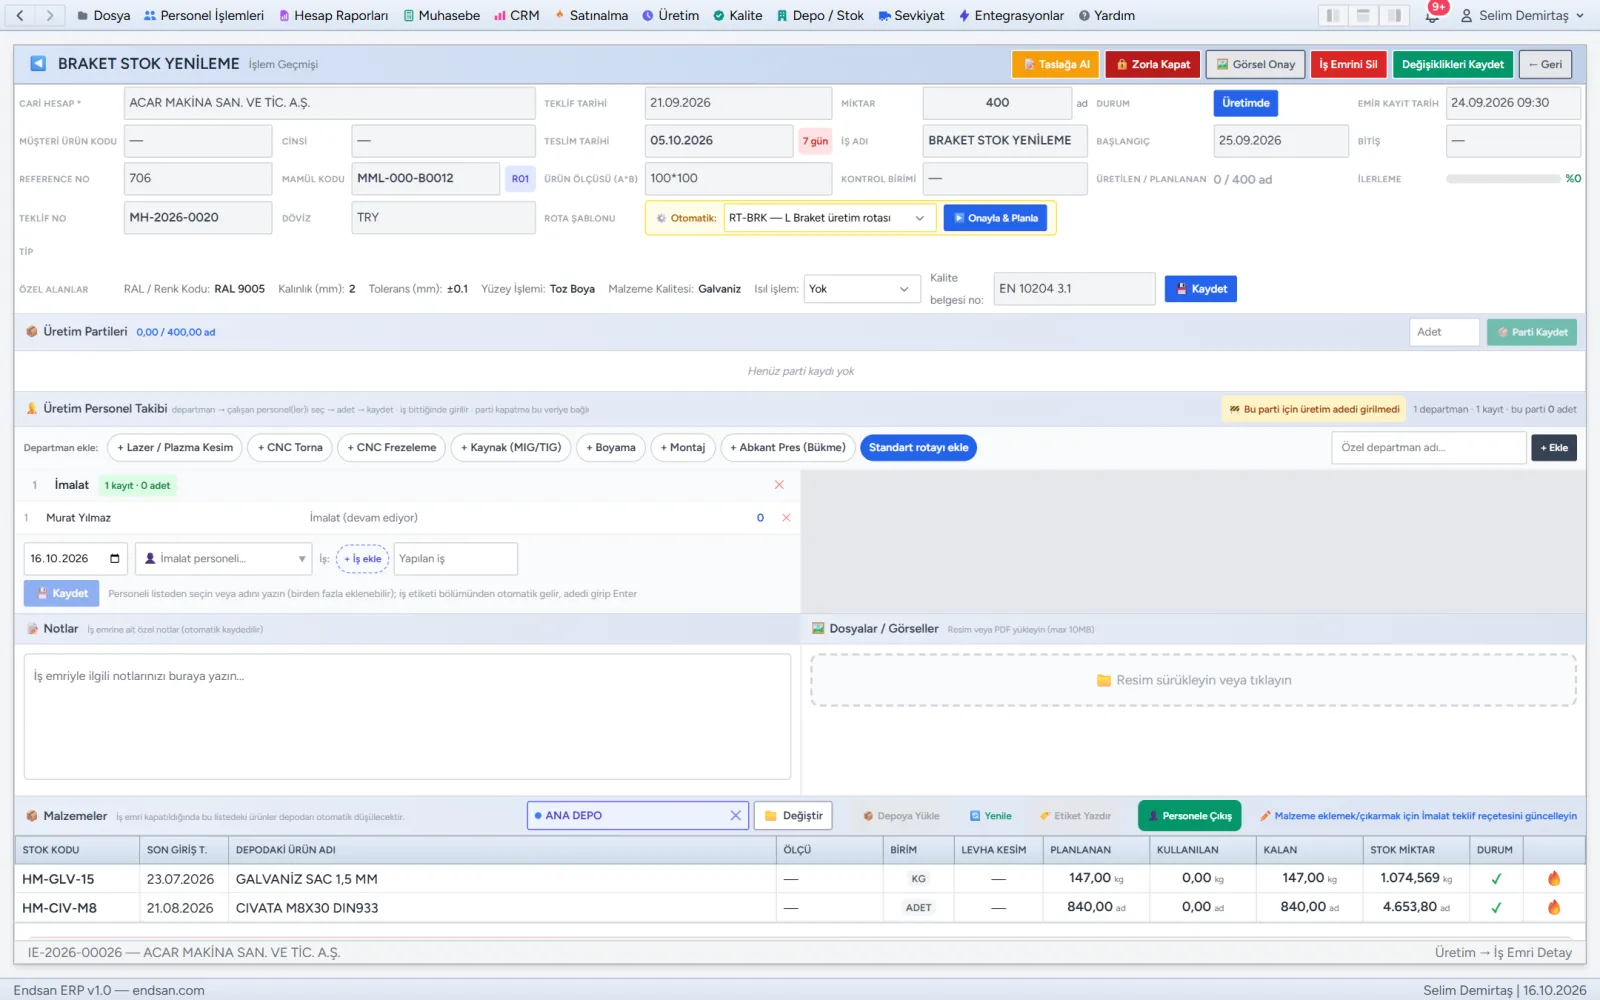Image resolution: width=1600 pixels, height=1000 pixels.
Task: Open the Üretim menu
Action: point(670,16)
